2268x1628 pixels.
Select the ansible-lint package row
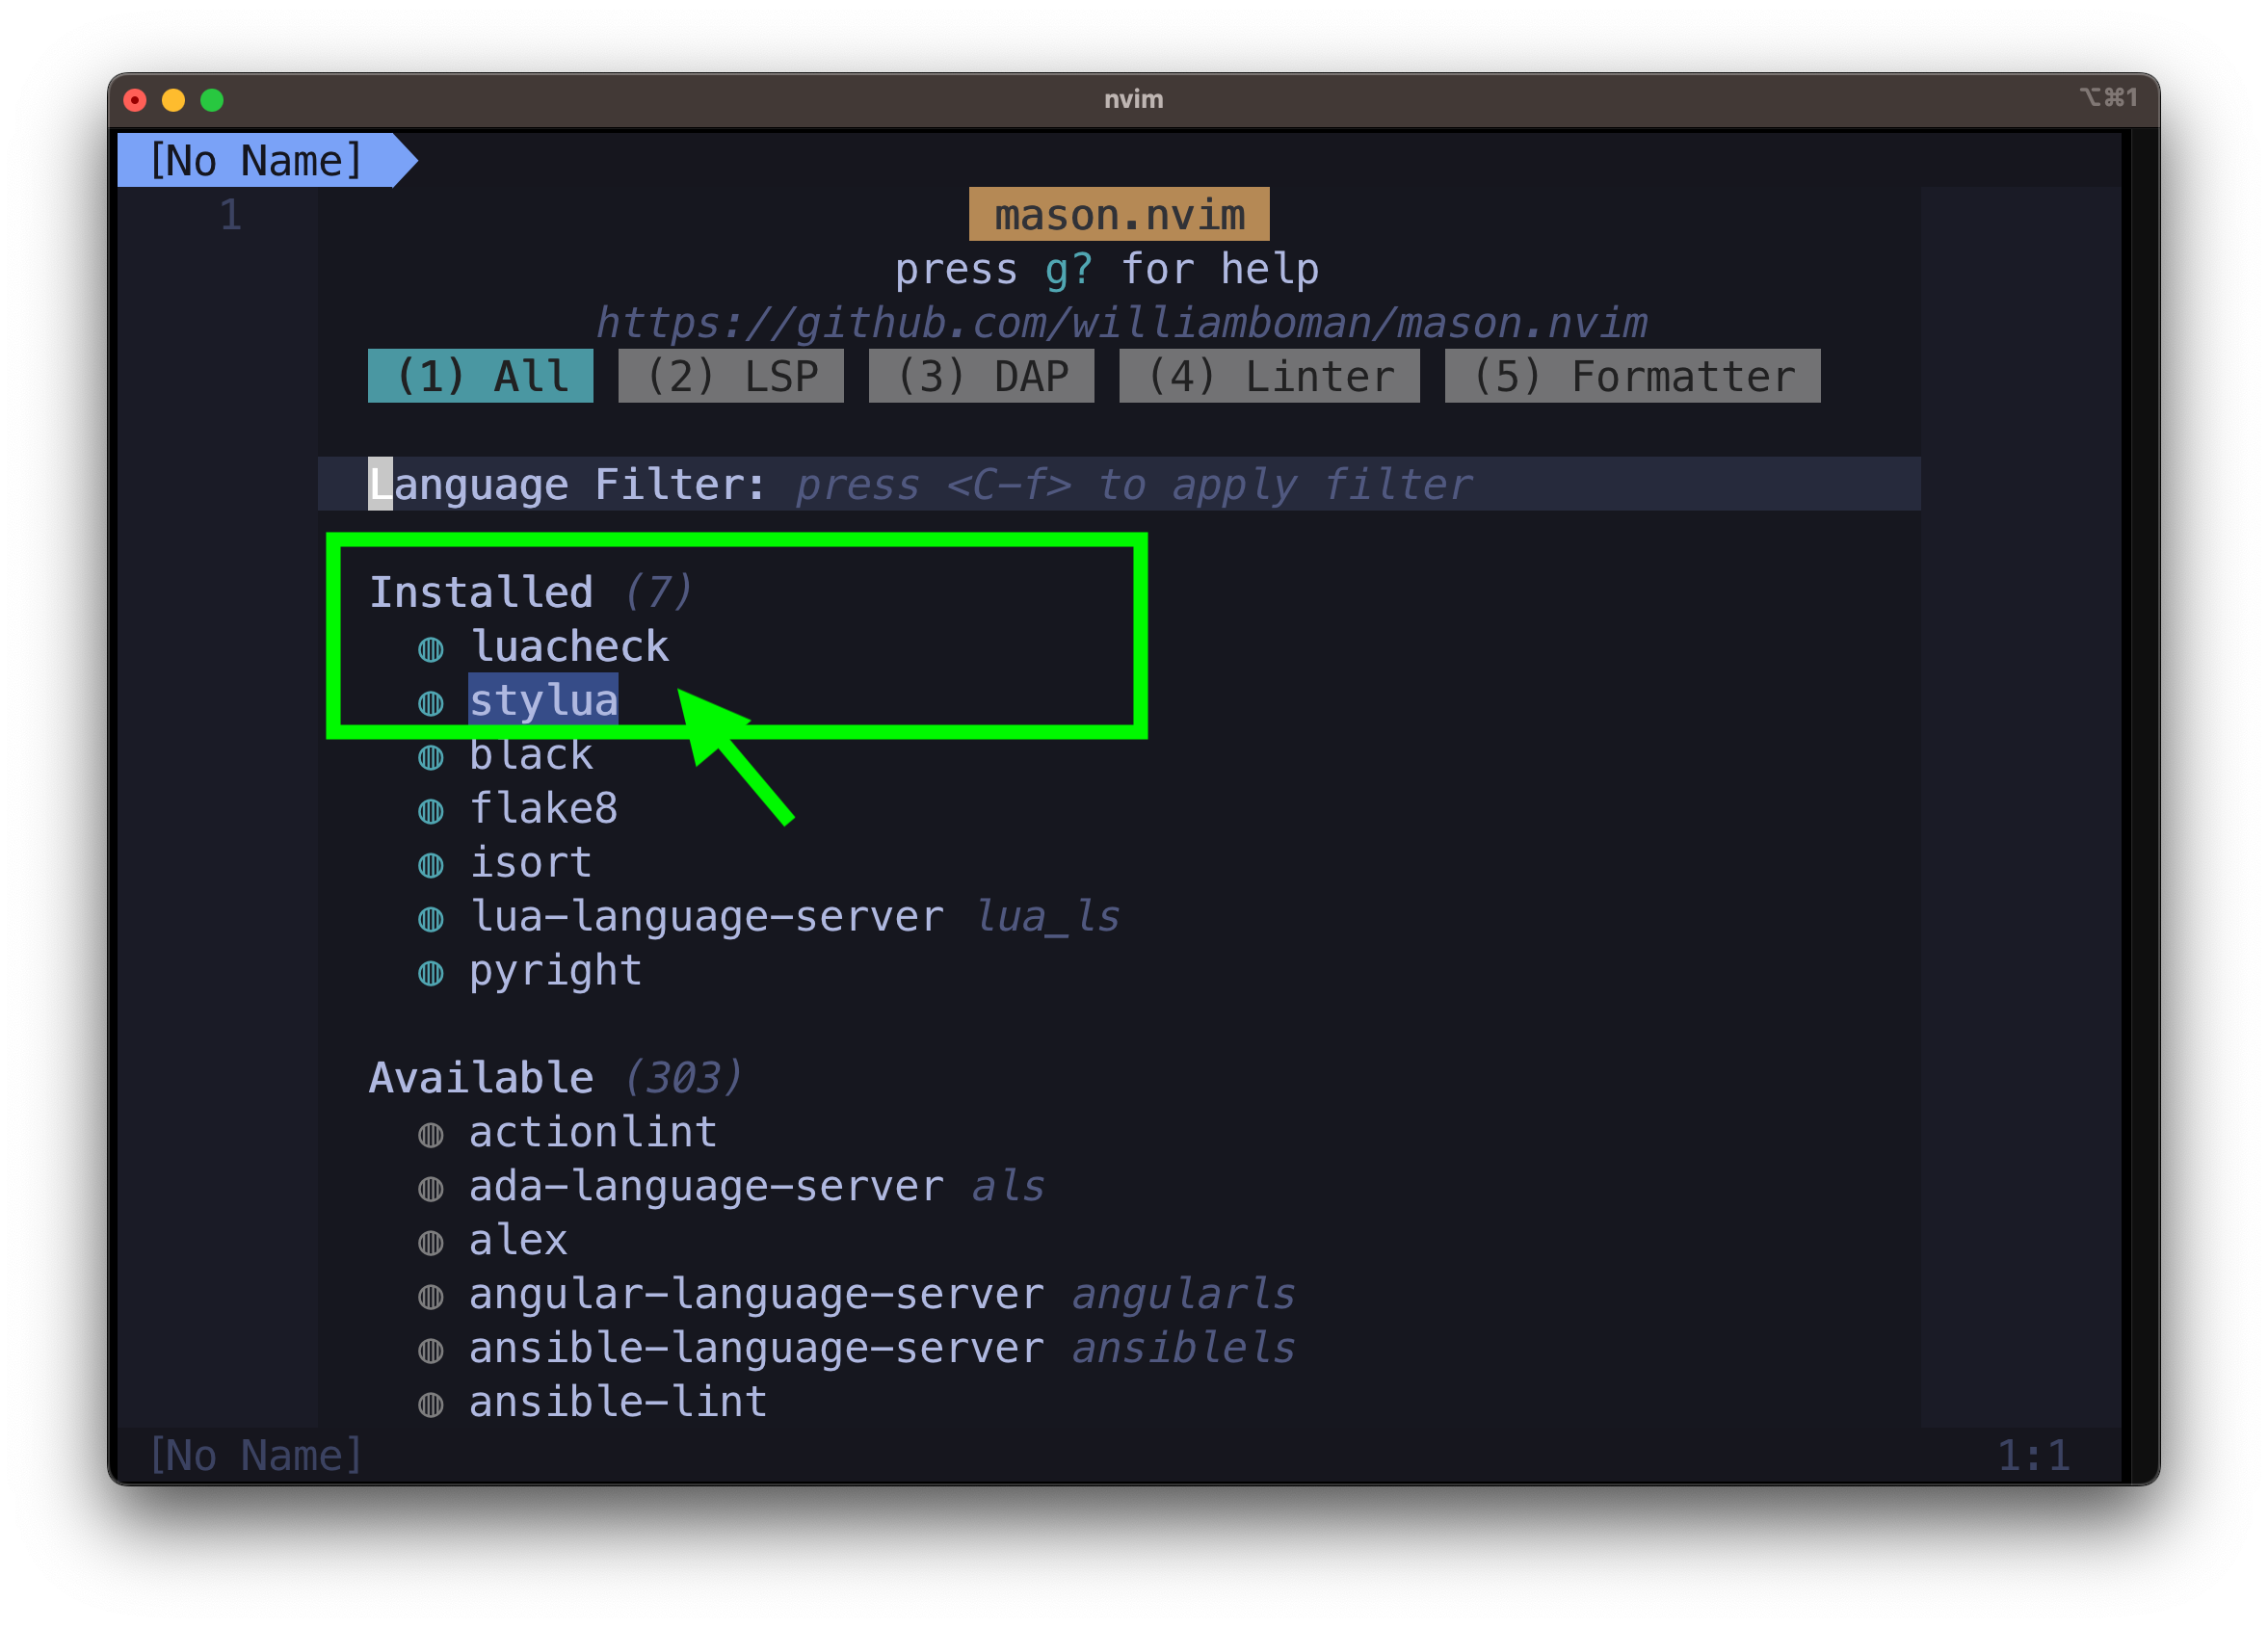[x=618, y=1402]
